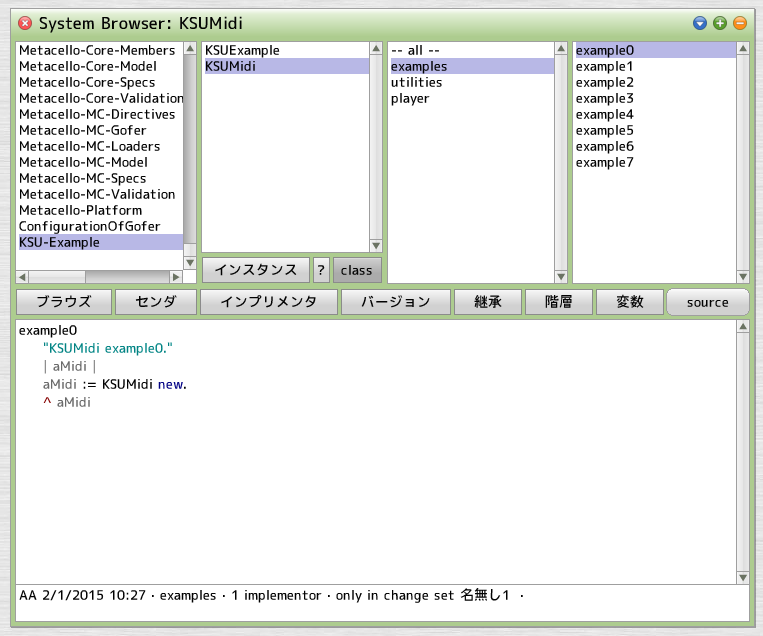Screen dimensions: 763x636
Task: Select Metacello-Core-Specs category
Action: point(100,82)
